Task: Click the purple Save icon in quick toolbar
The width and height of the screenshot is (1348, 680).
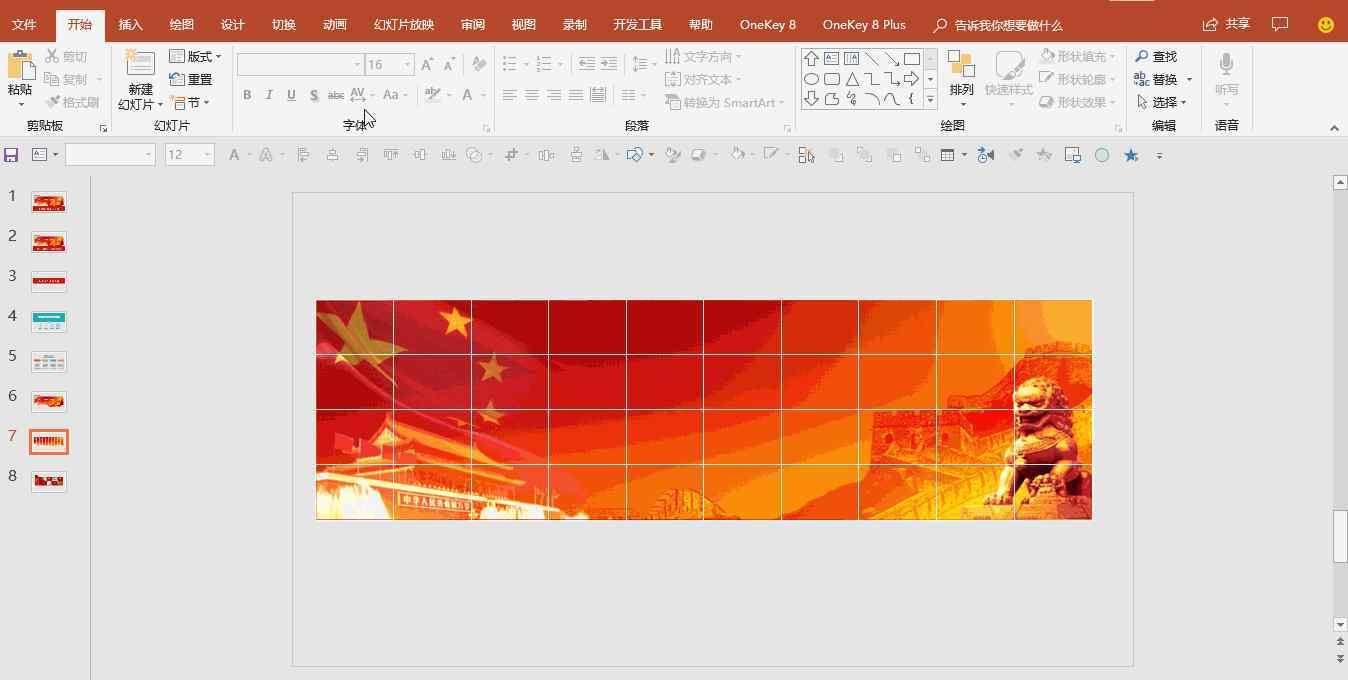Action: (x=11, y=155)
